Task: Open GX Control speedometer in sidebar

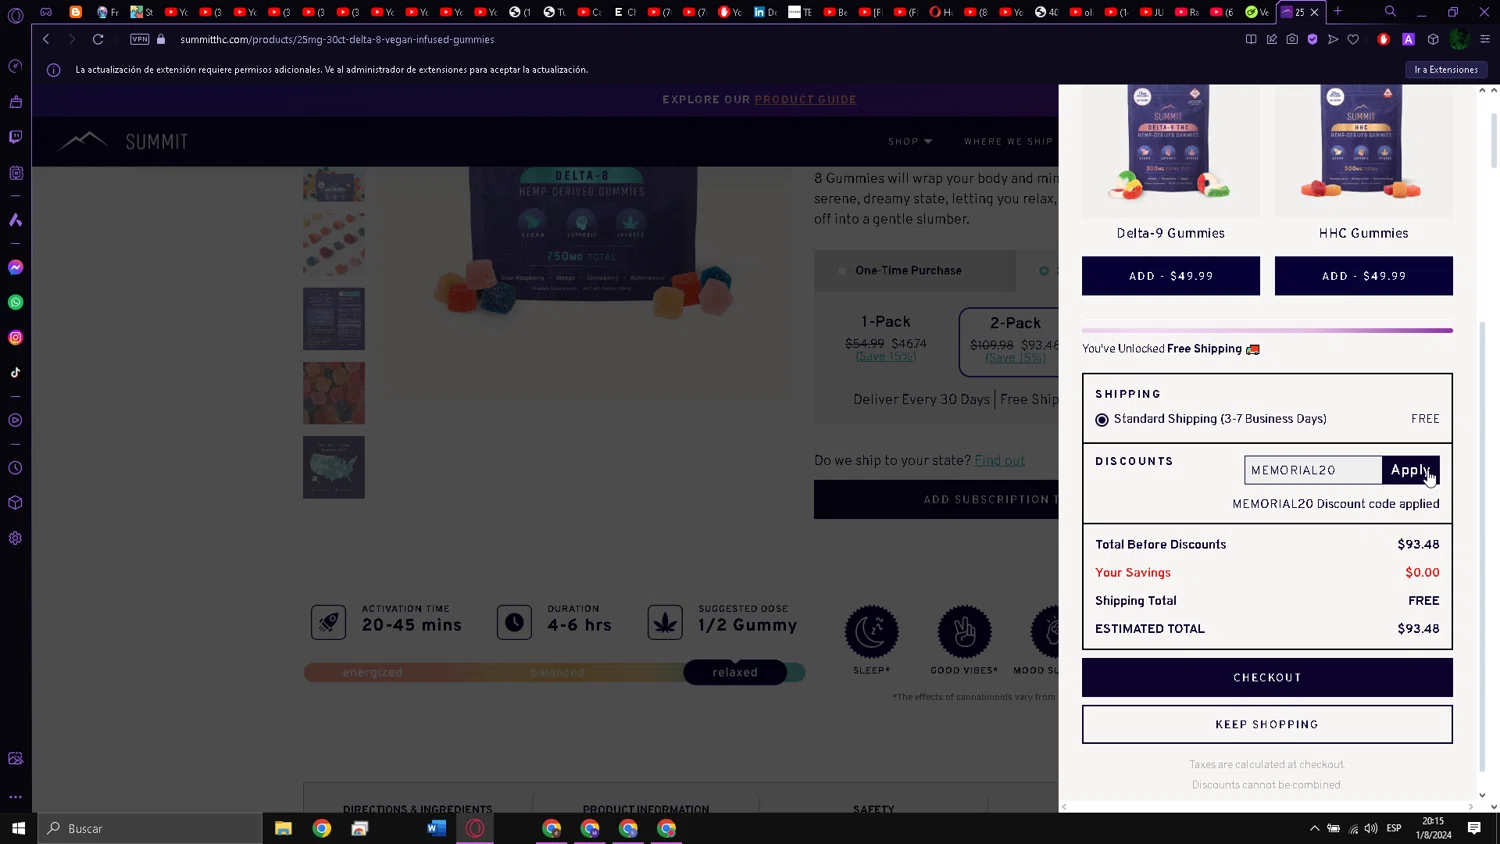Action: pyautogui.click(x=15, y=66)
